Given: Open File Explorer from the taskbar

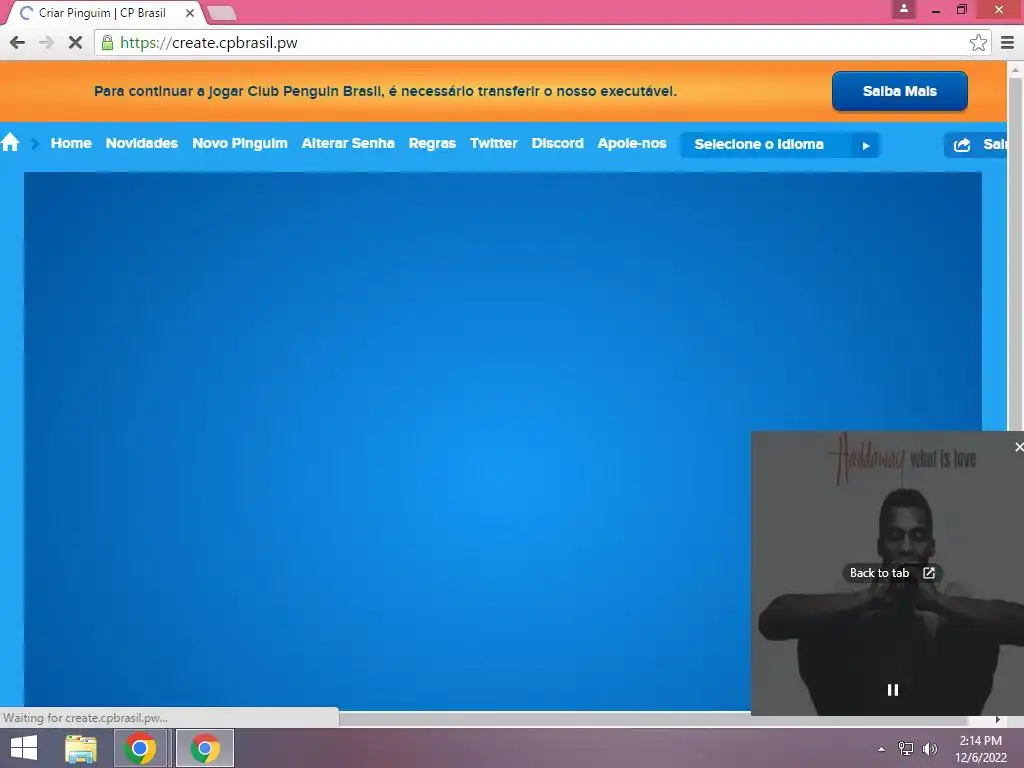Looking at the screenshot, I should tap(81, 748).
